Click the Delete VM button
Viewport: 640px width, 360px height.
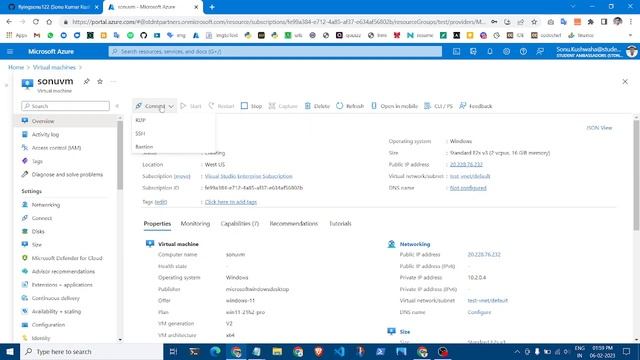(x=317, y=106)
